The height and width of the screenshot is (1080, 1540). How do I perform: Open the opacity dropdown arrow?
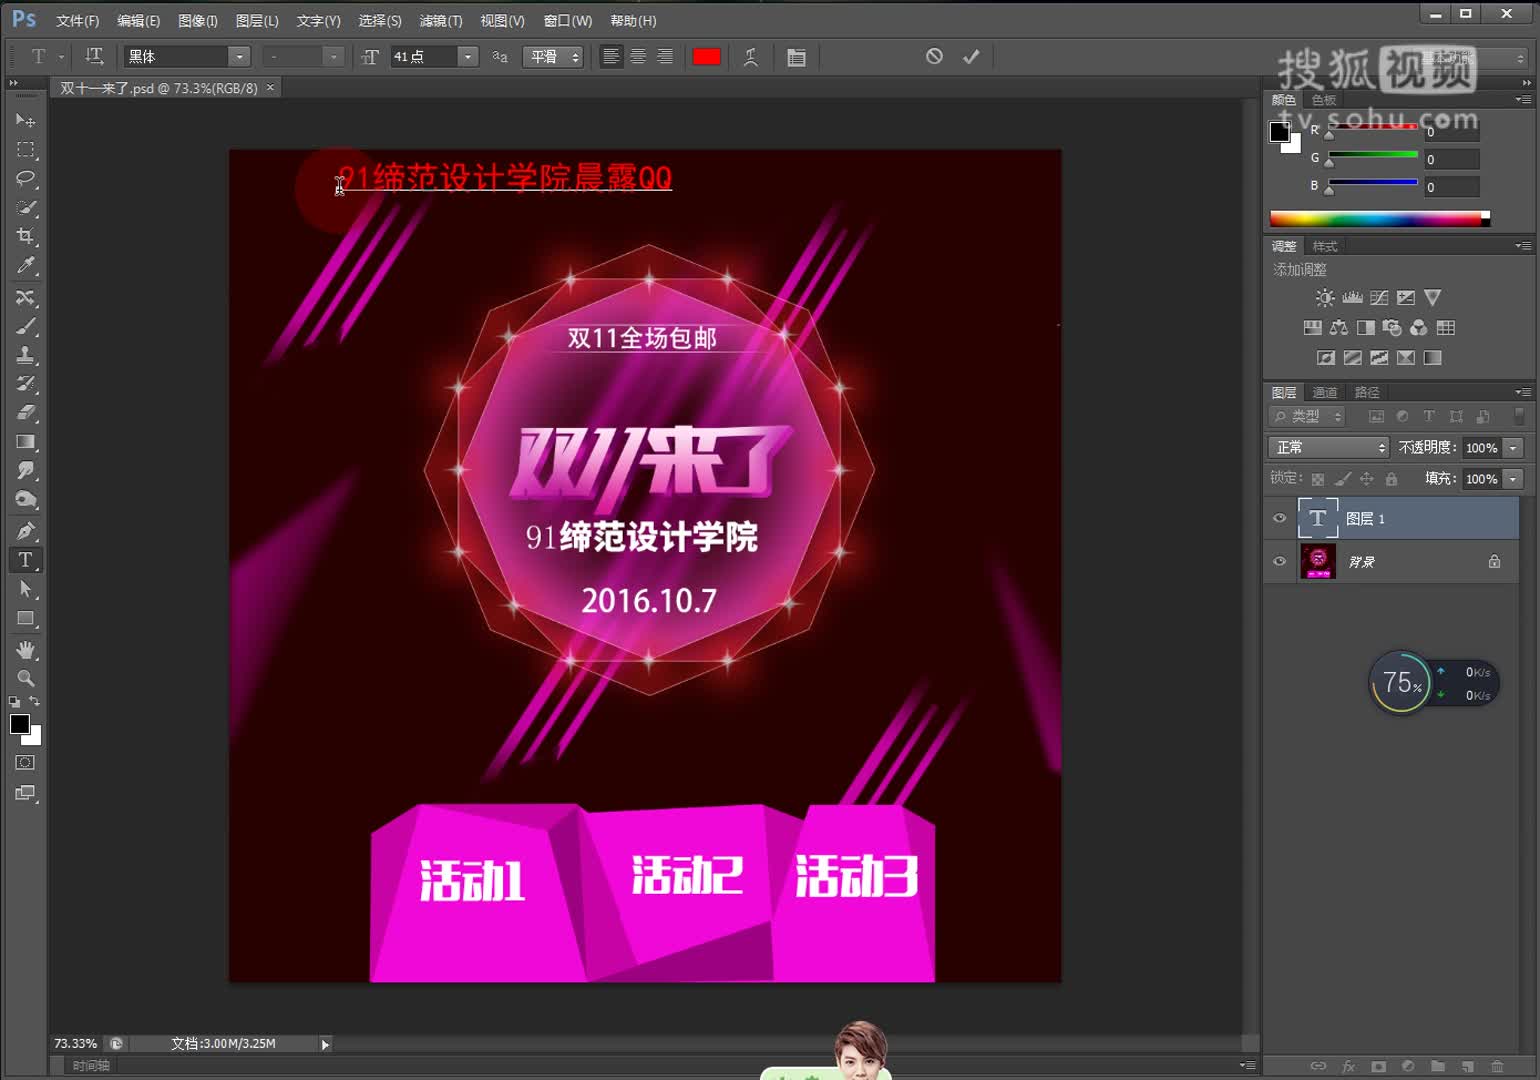[1513, 448]
